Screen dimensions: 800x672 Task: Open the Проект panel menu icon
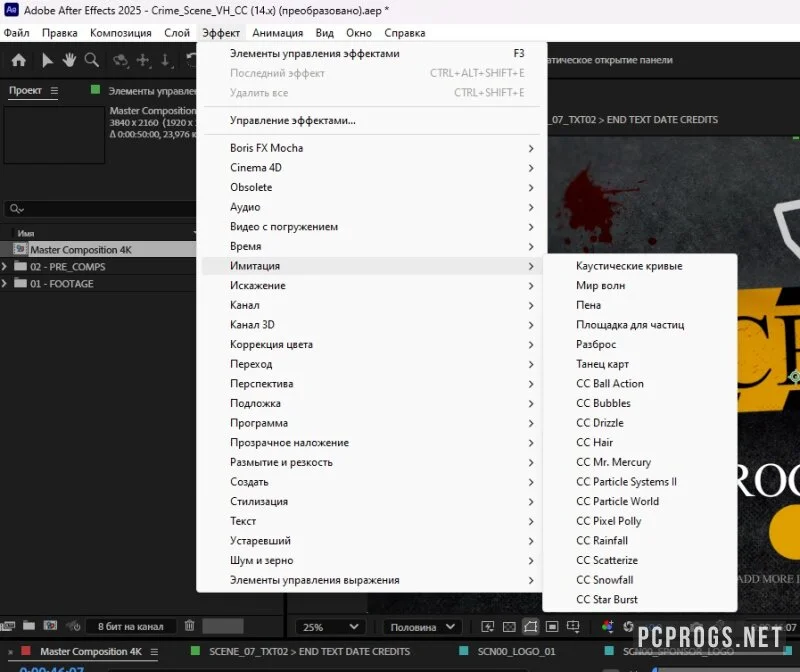(x=54, y=91)
